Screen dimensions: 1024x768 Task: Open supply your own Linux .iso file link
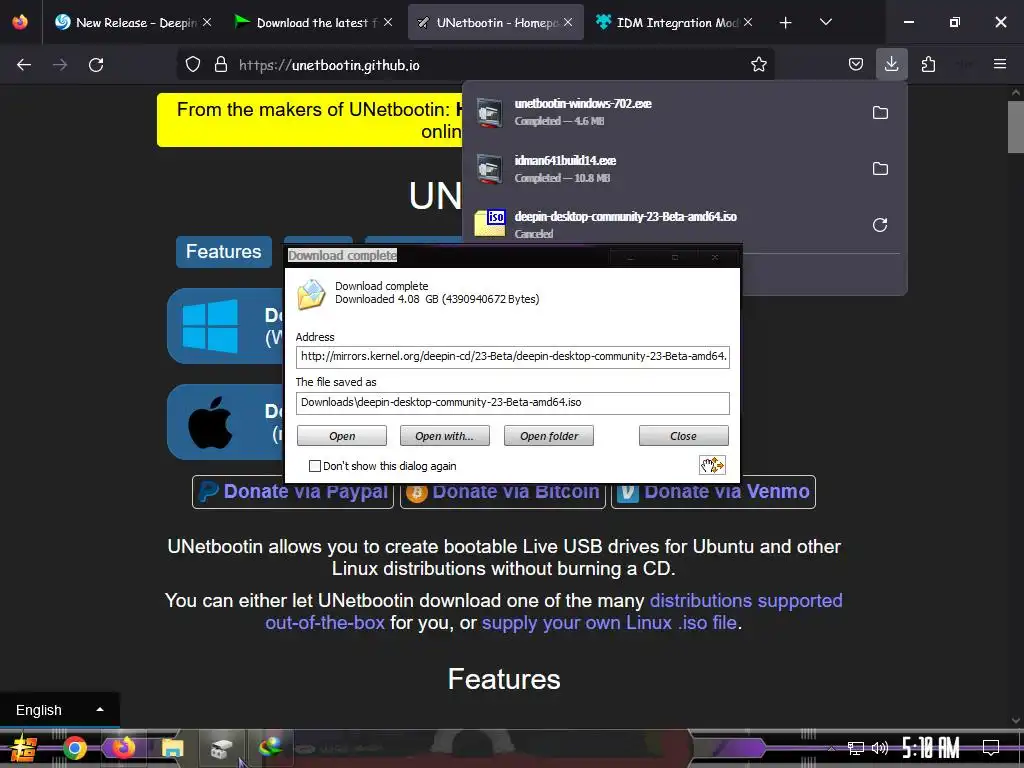tap(609, 622)
